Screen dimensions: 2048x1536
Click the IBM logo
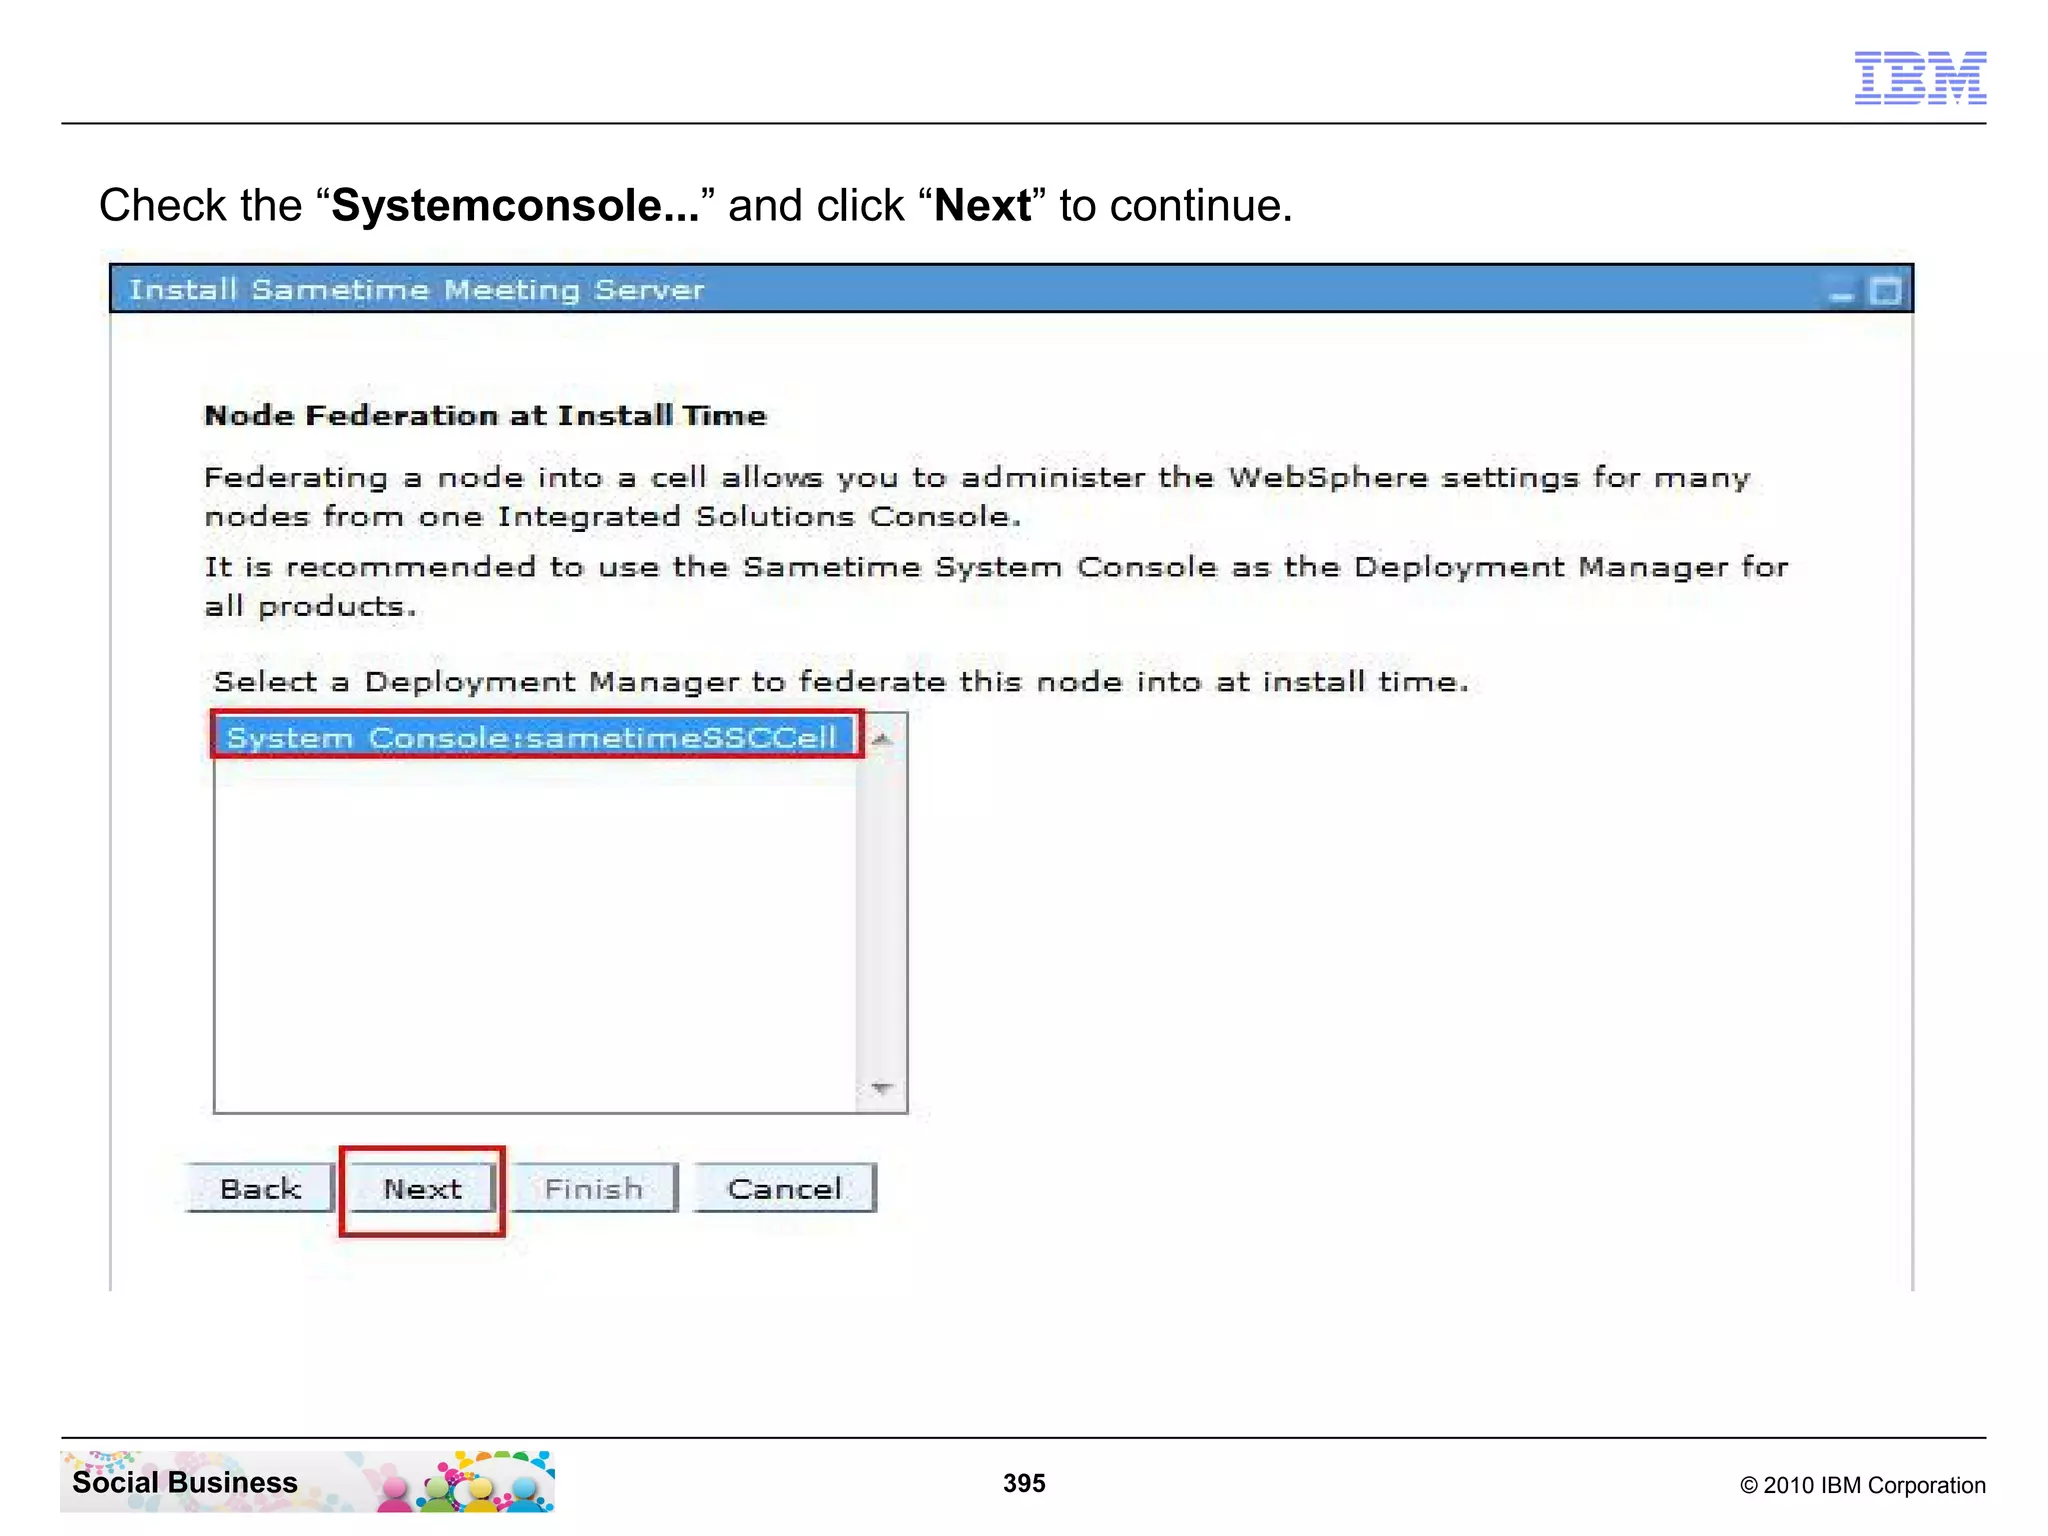click(x=1920, y=78)
